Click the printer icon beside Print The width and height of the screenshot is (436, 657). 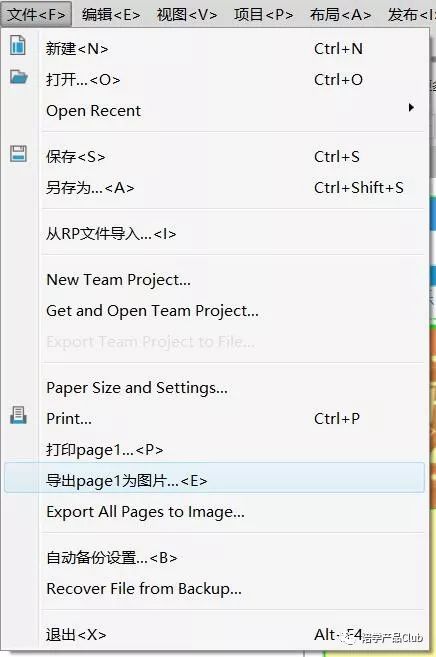coord(18,415)
